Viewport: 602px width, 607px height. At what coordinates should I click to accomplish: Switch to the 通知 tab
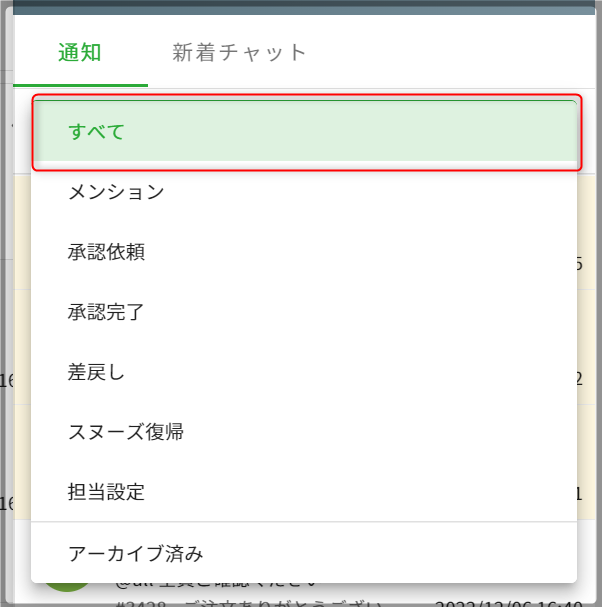pyautogui.click(x=80, y=53)
